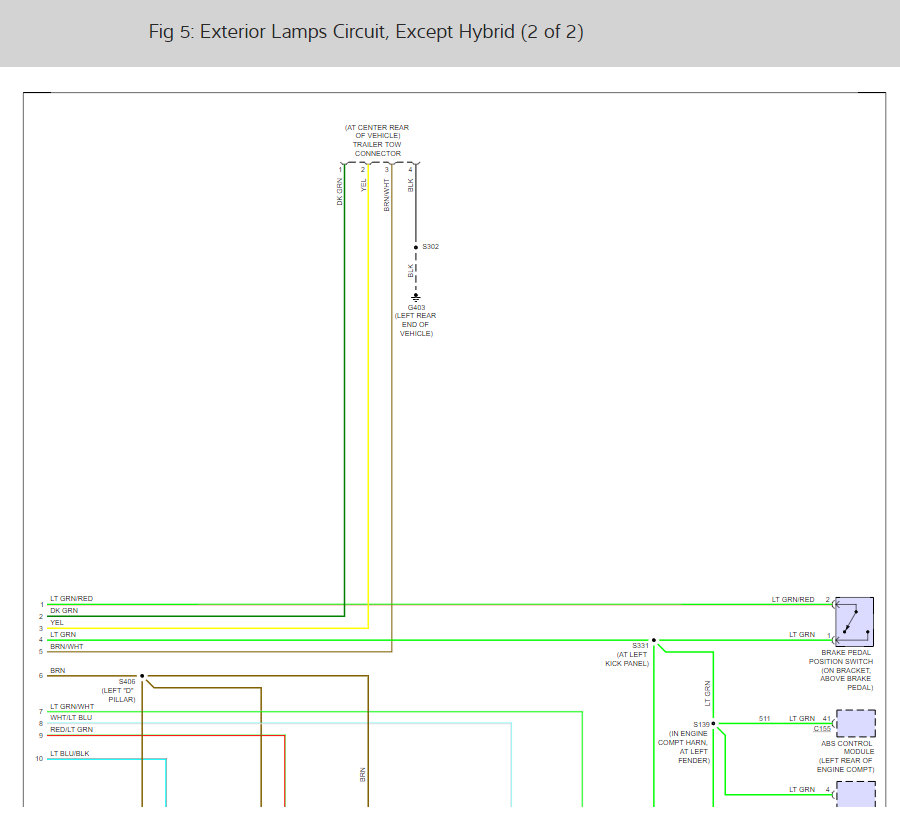Click the S139 splice junction dot
The image size is (900, 829).
pos(713,723)
